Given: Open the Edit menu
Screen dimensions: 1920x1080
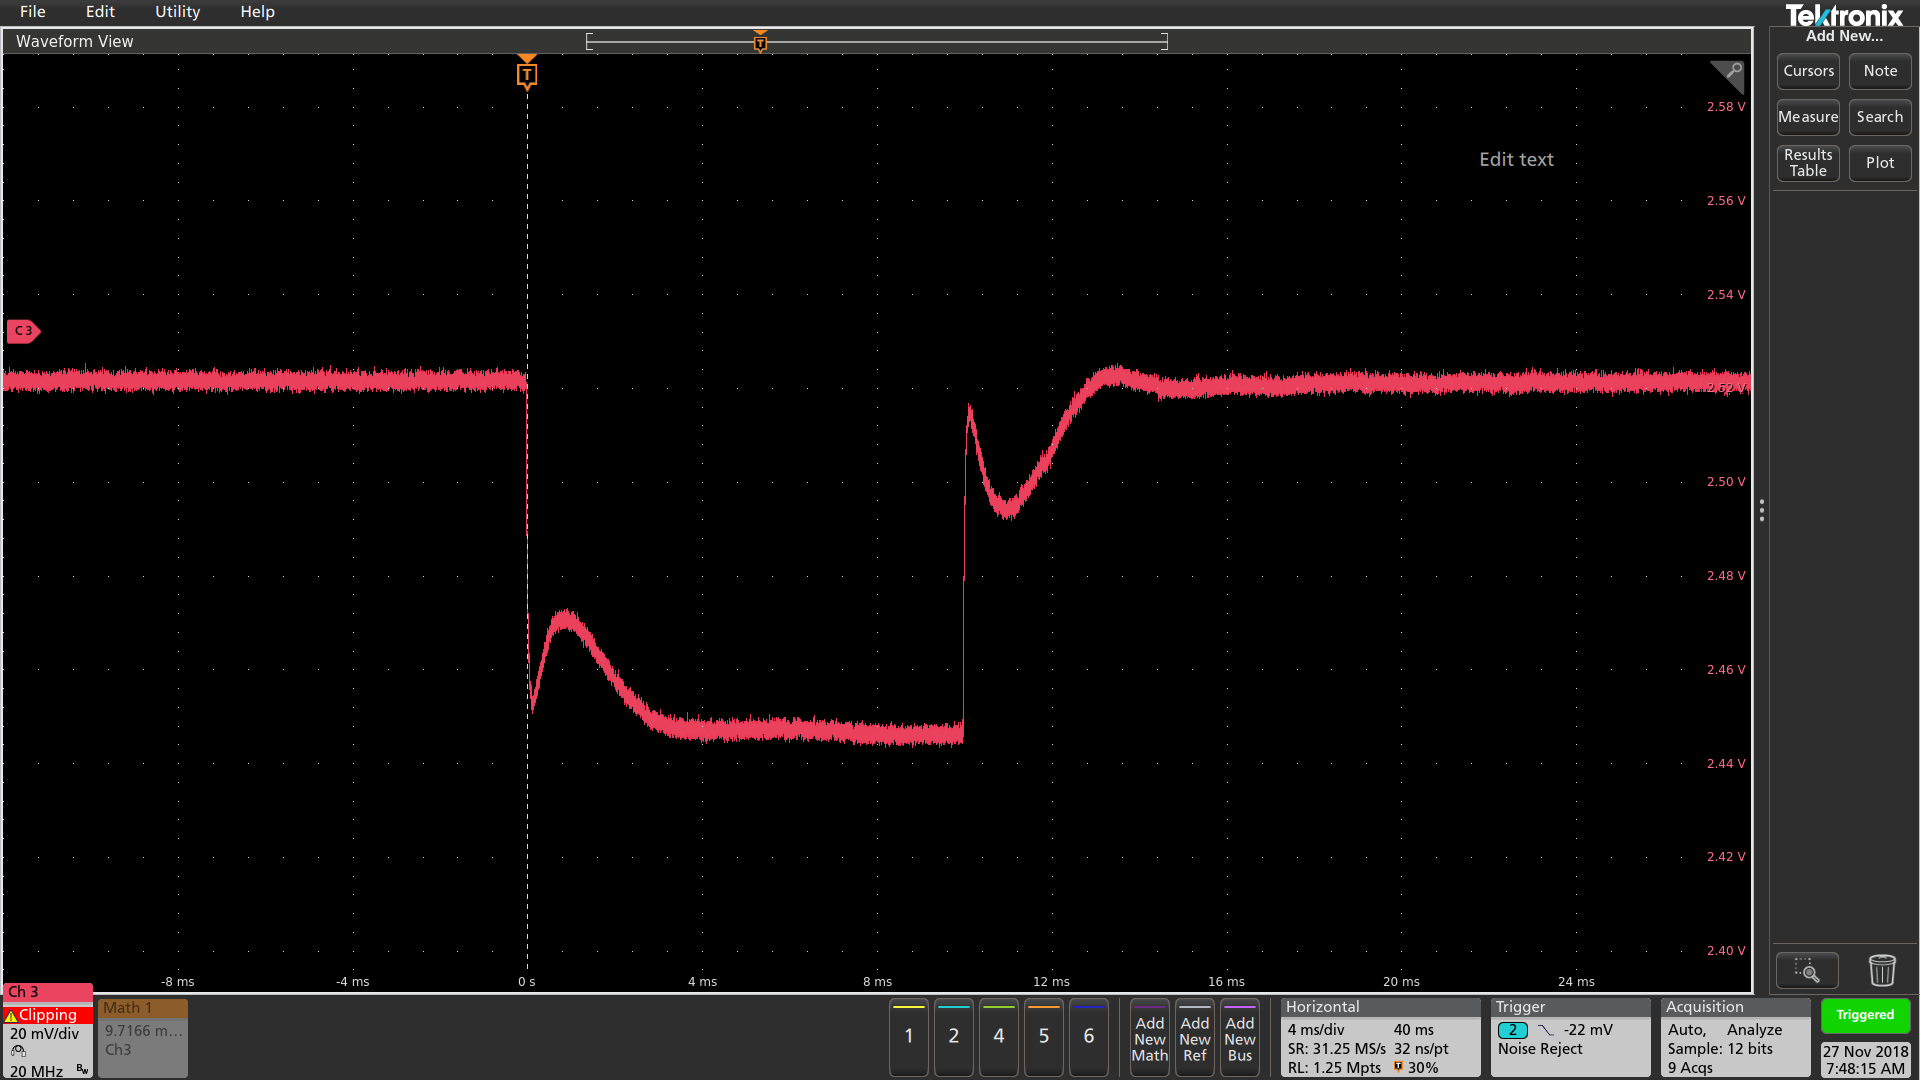Looking at the screenshot, I should pos(100,12).
